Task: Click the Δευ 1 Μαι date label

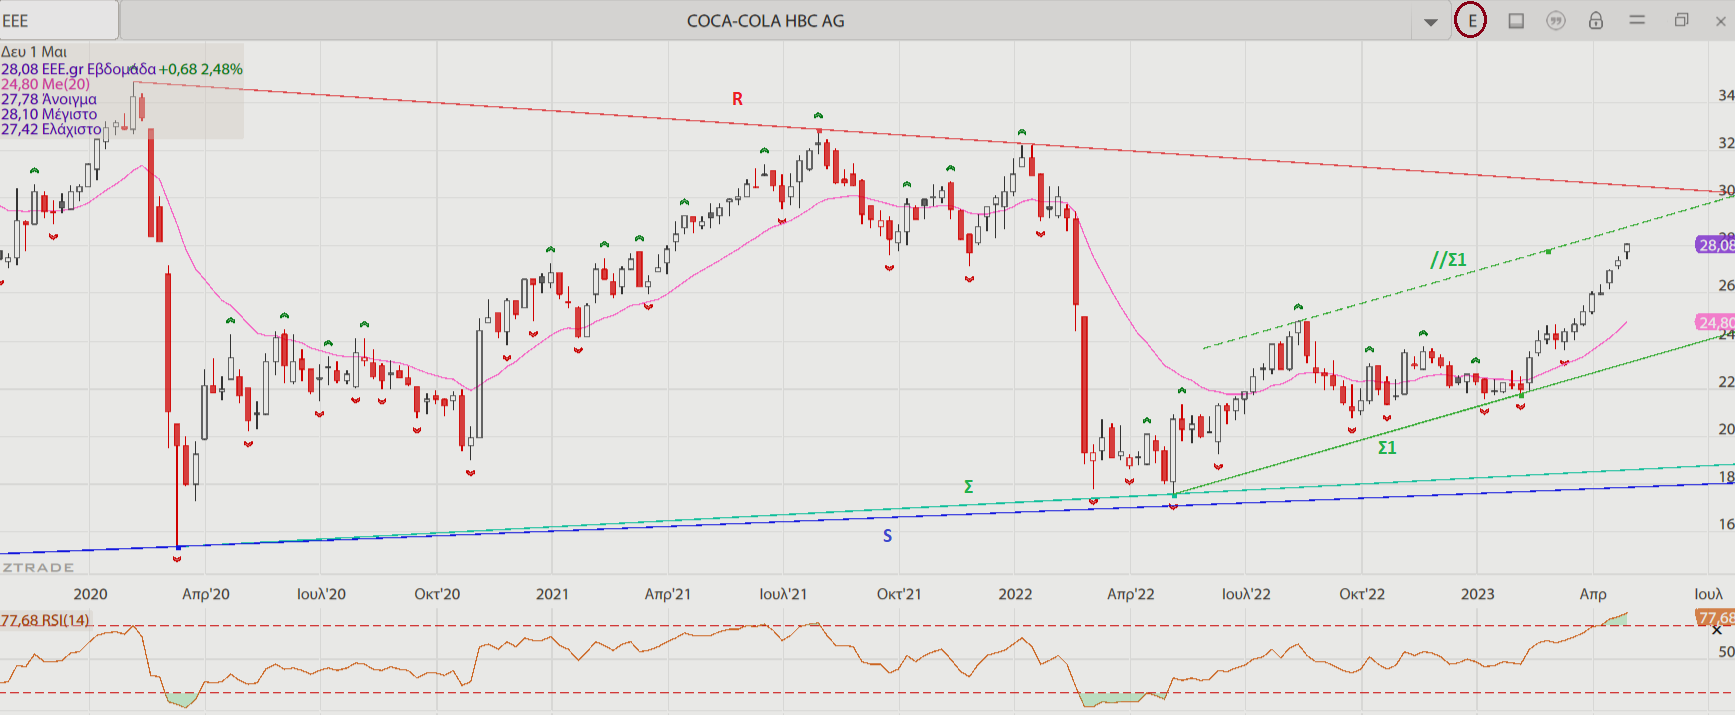Action: [34, 52]
